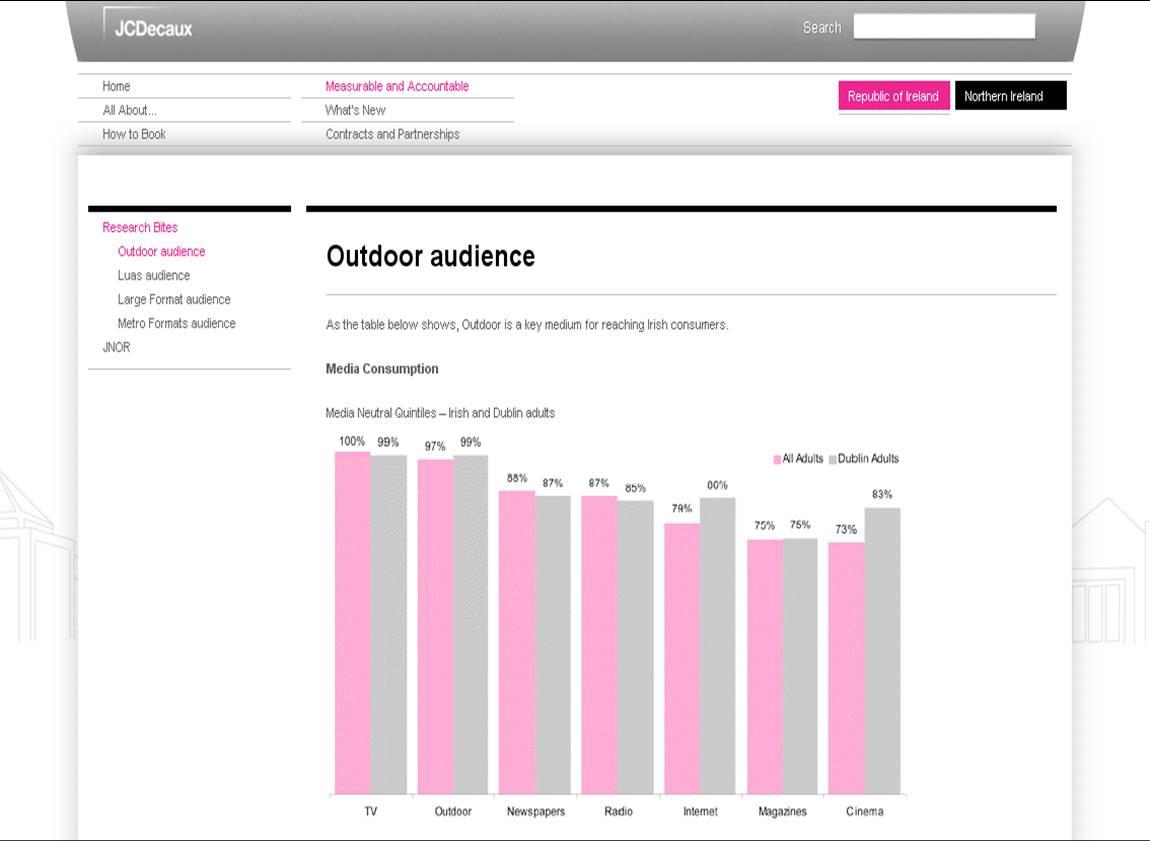Open the What's New section
Screen dimensions: 1150x841
click(355, 110)
